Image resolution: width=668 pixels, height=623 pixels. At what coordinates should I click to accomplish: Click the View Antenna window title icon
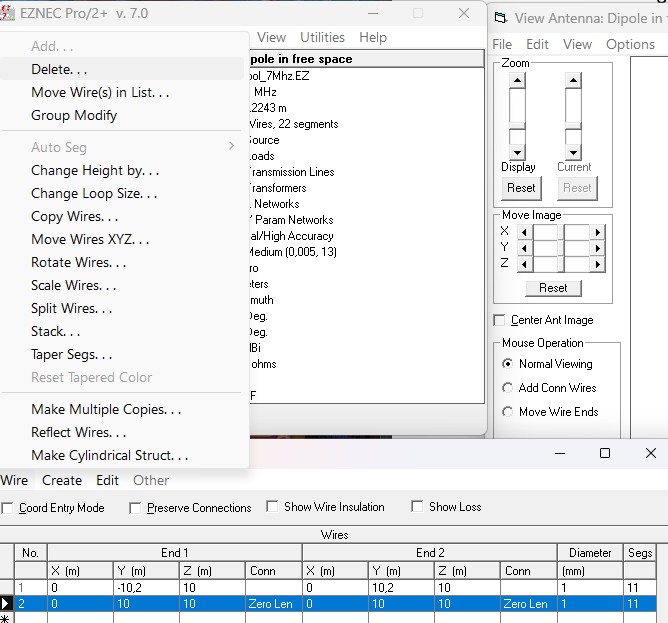pyautogui.click(x=501, y=18)
